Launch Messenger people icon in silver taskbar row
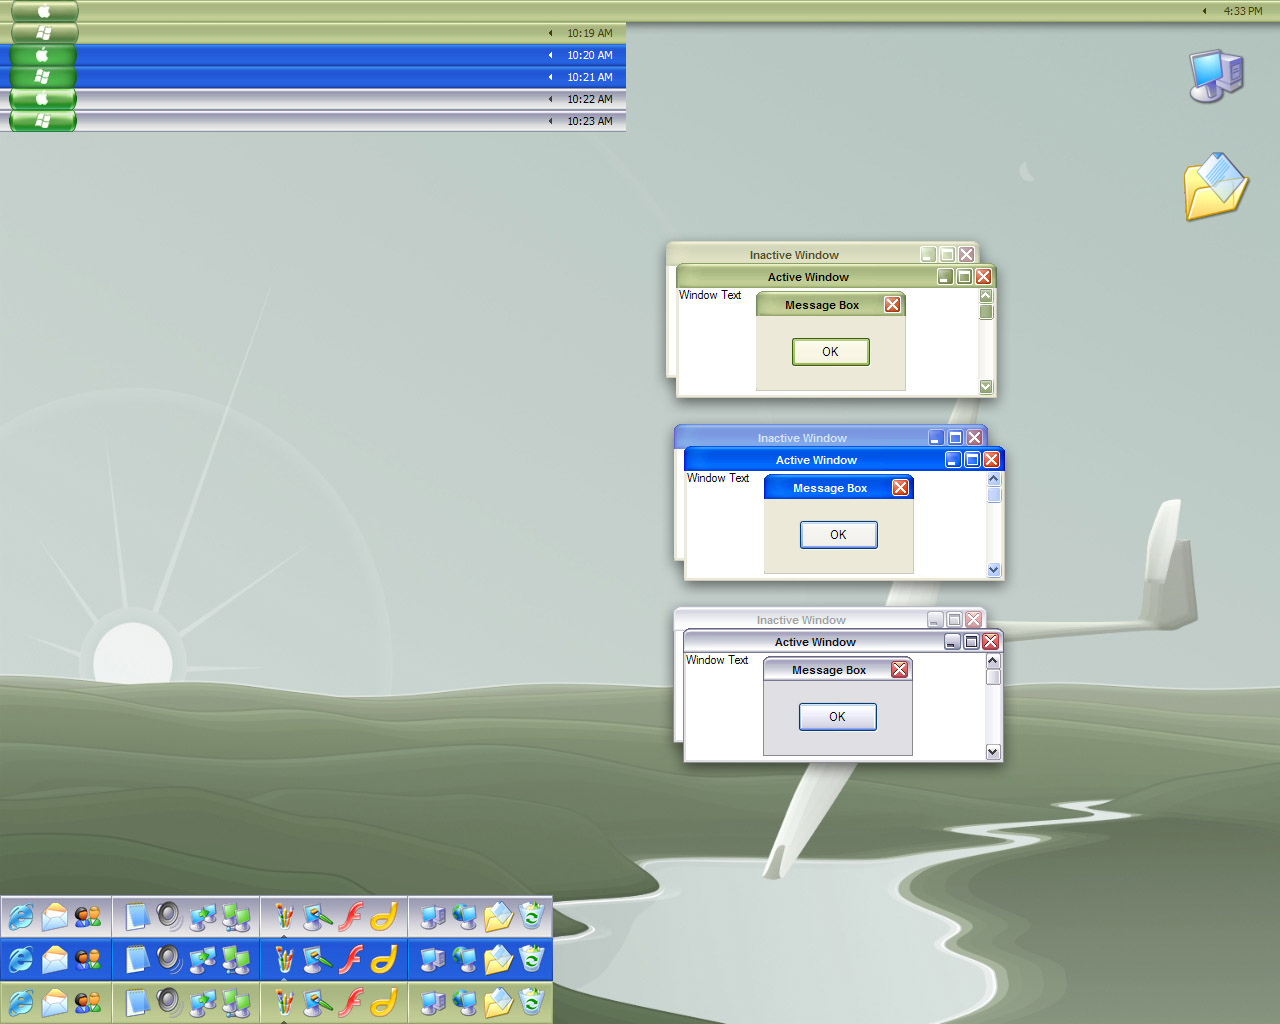 tap(88, 916)
